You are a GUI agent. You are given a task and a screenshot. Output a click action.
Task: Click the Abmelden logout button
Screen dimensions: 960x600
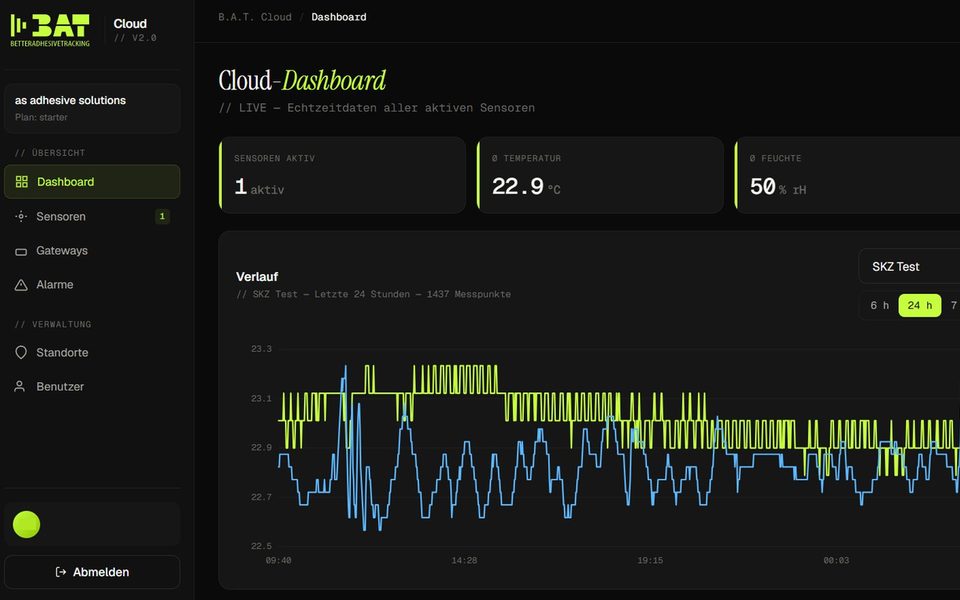click(x=92, y=572)
